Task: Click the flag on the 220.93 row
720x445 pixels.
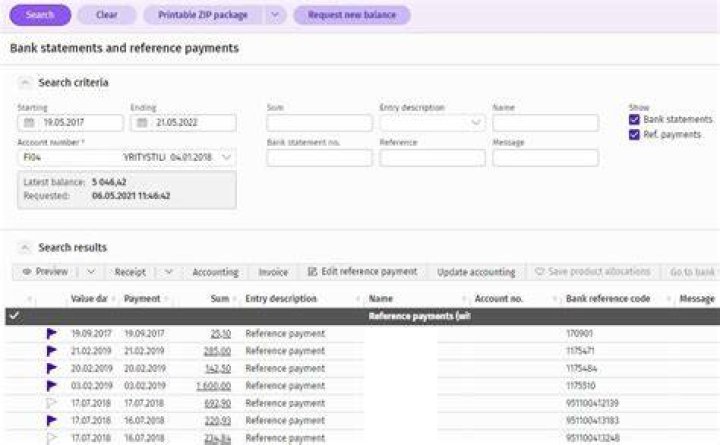Action: click(51, 420)
